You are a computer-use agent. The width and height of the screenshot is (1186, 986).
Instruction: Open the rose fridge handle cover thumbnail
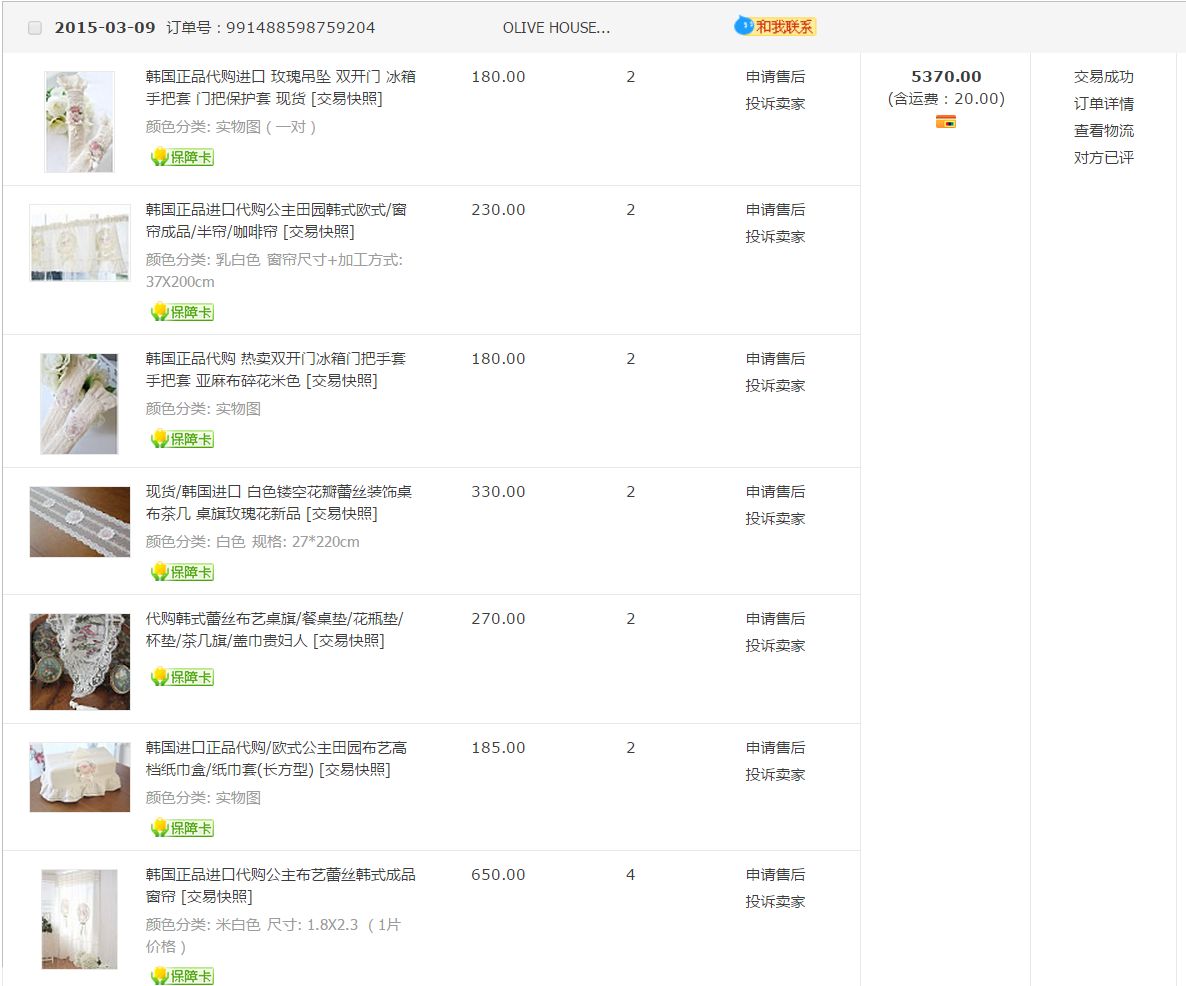(x=79, y=121)
